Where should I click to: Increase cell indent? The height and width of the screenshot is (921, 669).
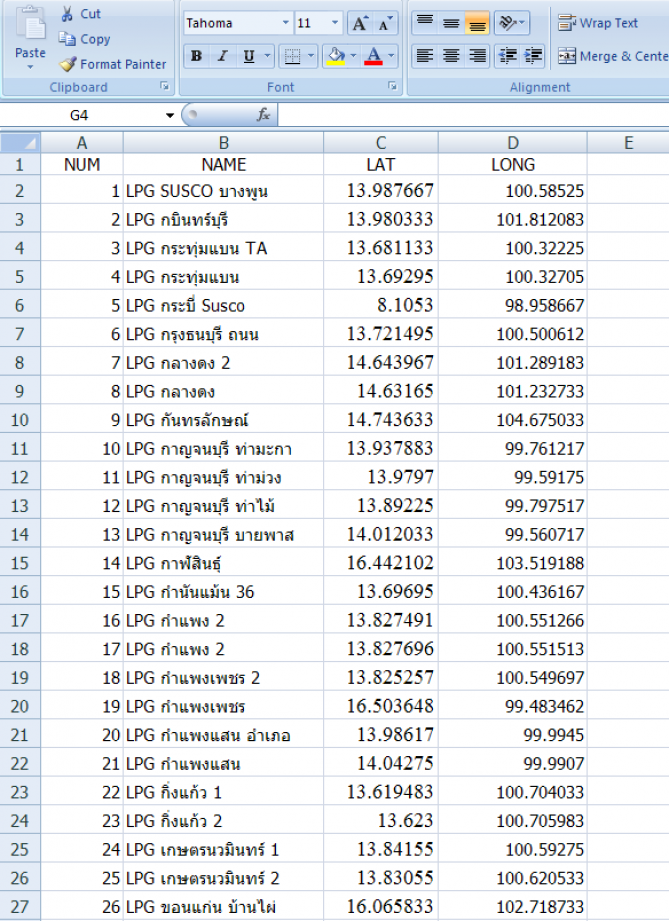click(x=533, y=56)
